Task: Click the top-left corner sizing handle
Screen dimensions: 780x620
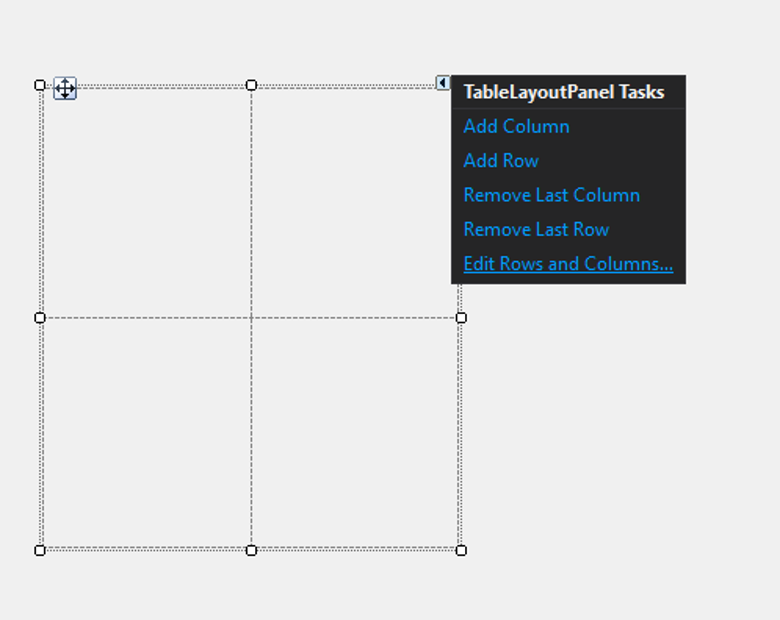Action: click(40, 85)
